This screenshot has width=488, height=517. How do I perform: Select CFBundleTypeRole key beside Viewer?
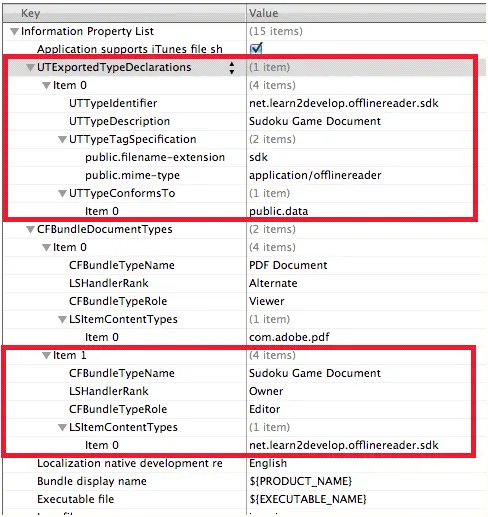[118, 301]
